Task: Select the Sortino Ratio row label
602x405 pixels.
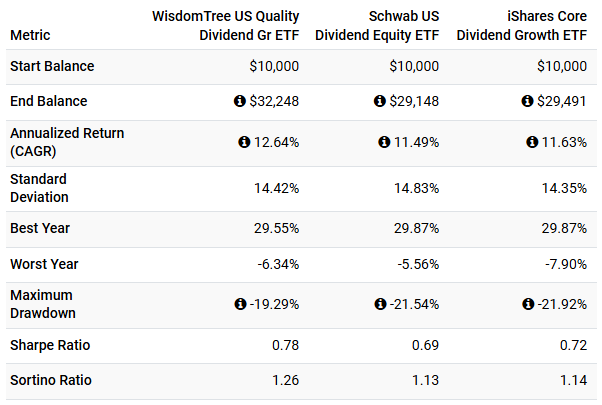Action: [x=51, y=380]
